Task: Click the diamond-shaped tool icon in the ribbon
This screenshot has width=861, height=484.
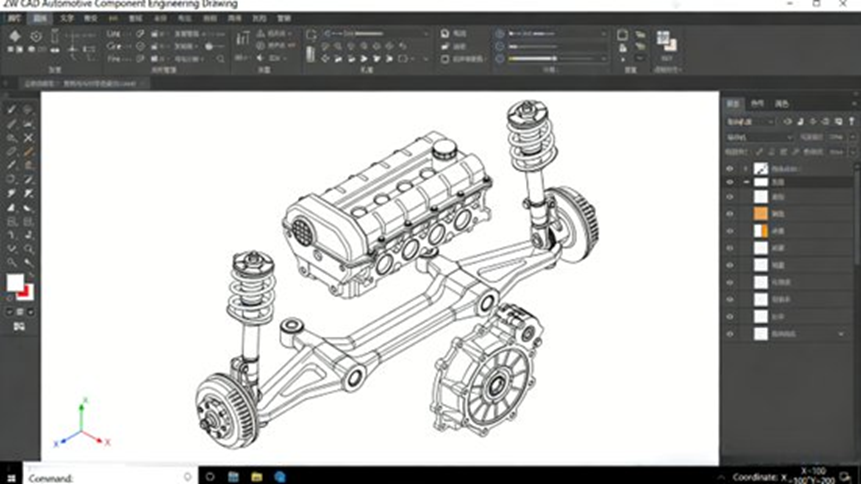Action: click(x=14, y=37)
